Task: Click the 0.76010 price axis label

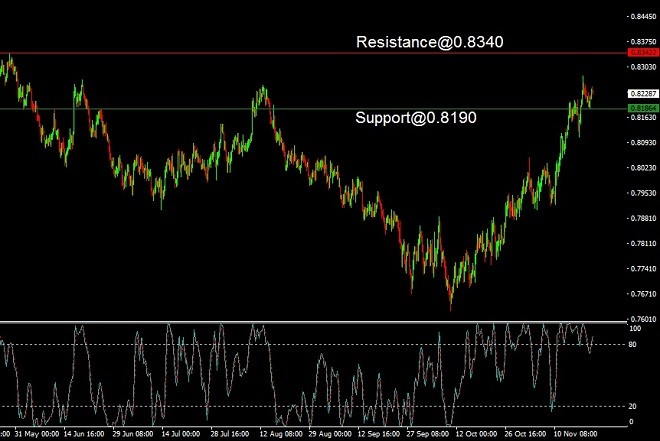Action: coord(643,319)
